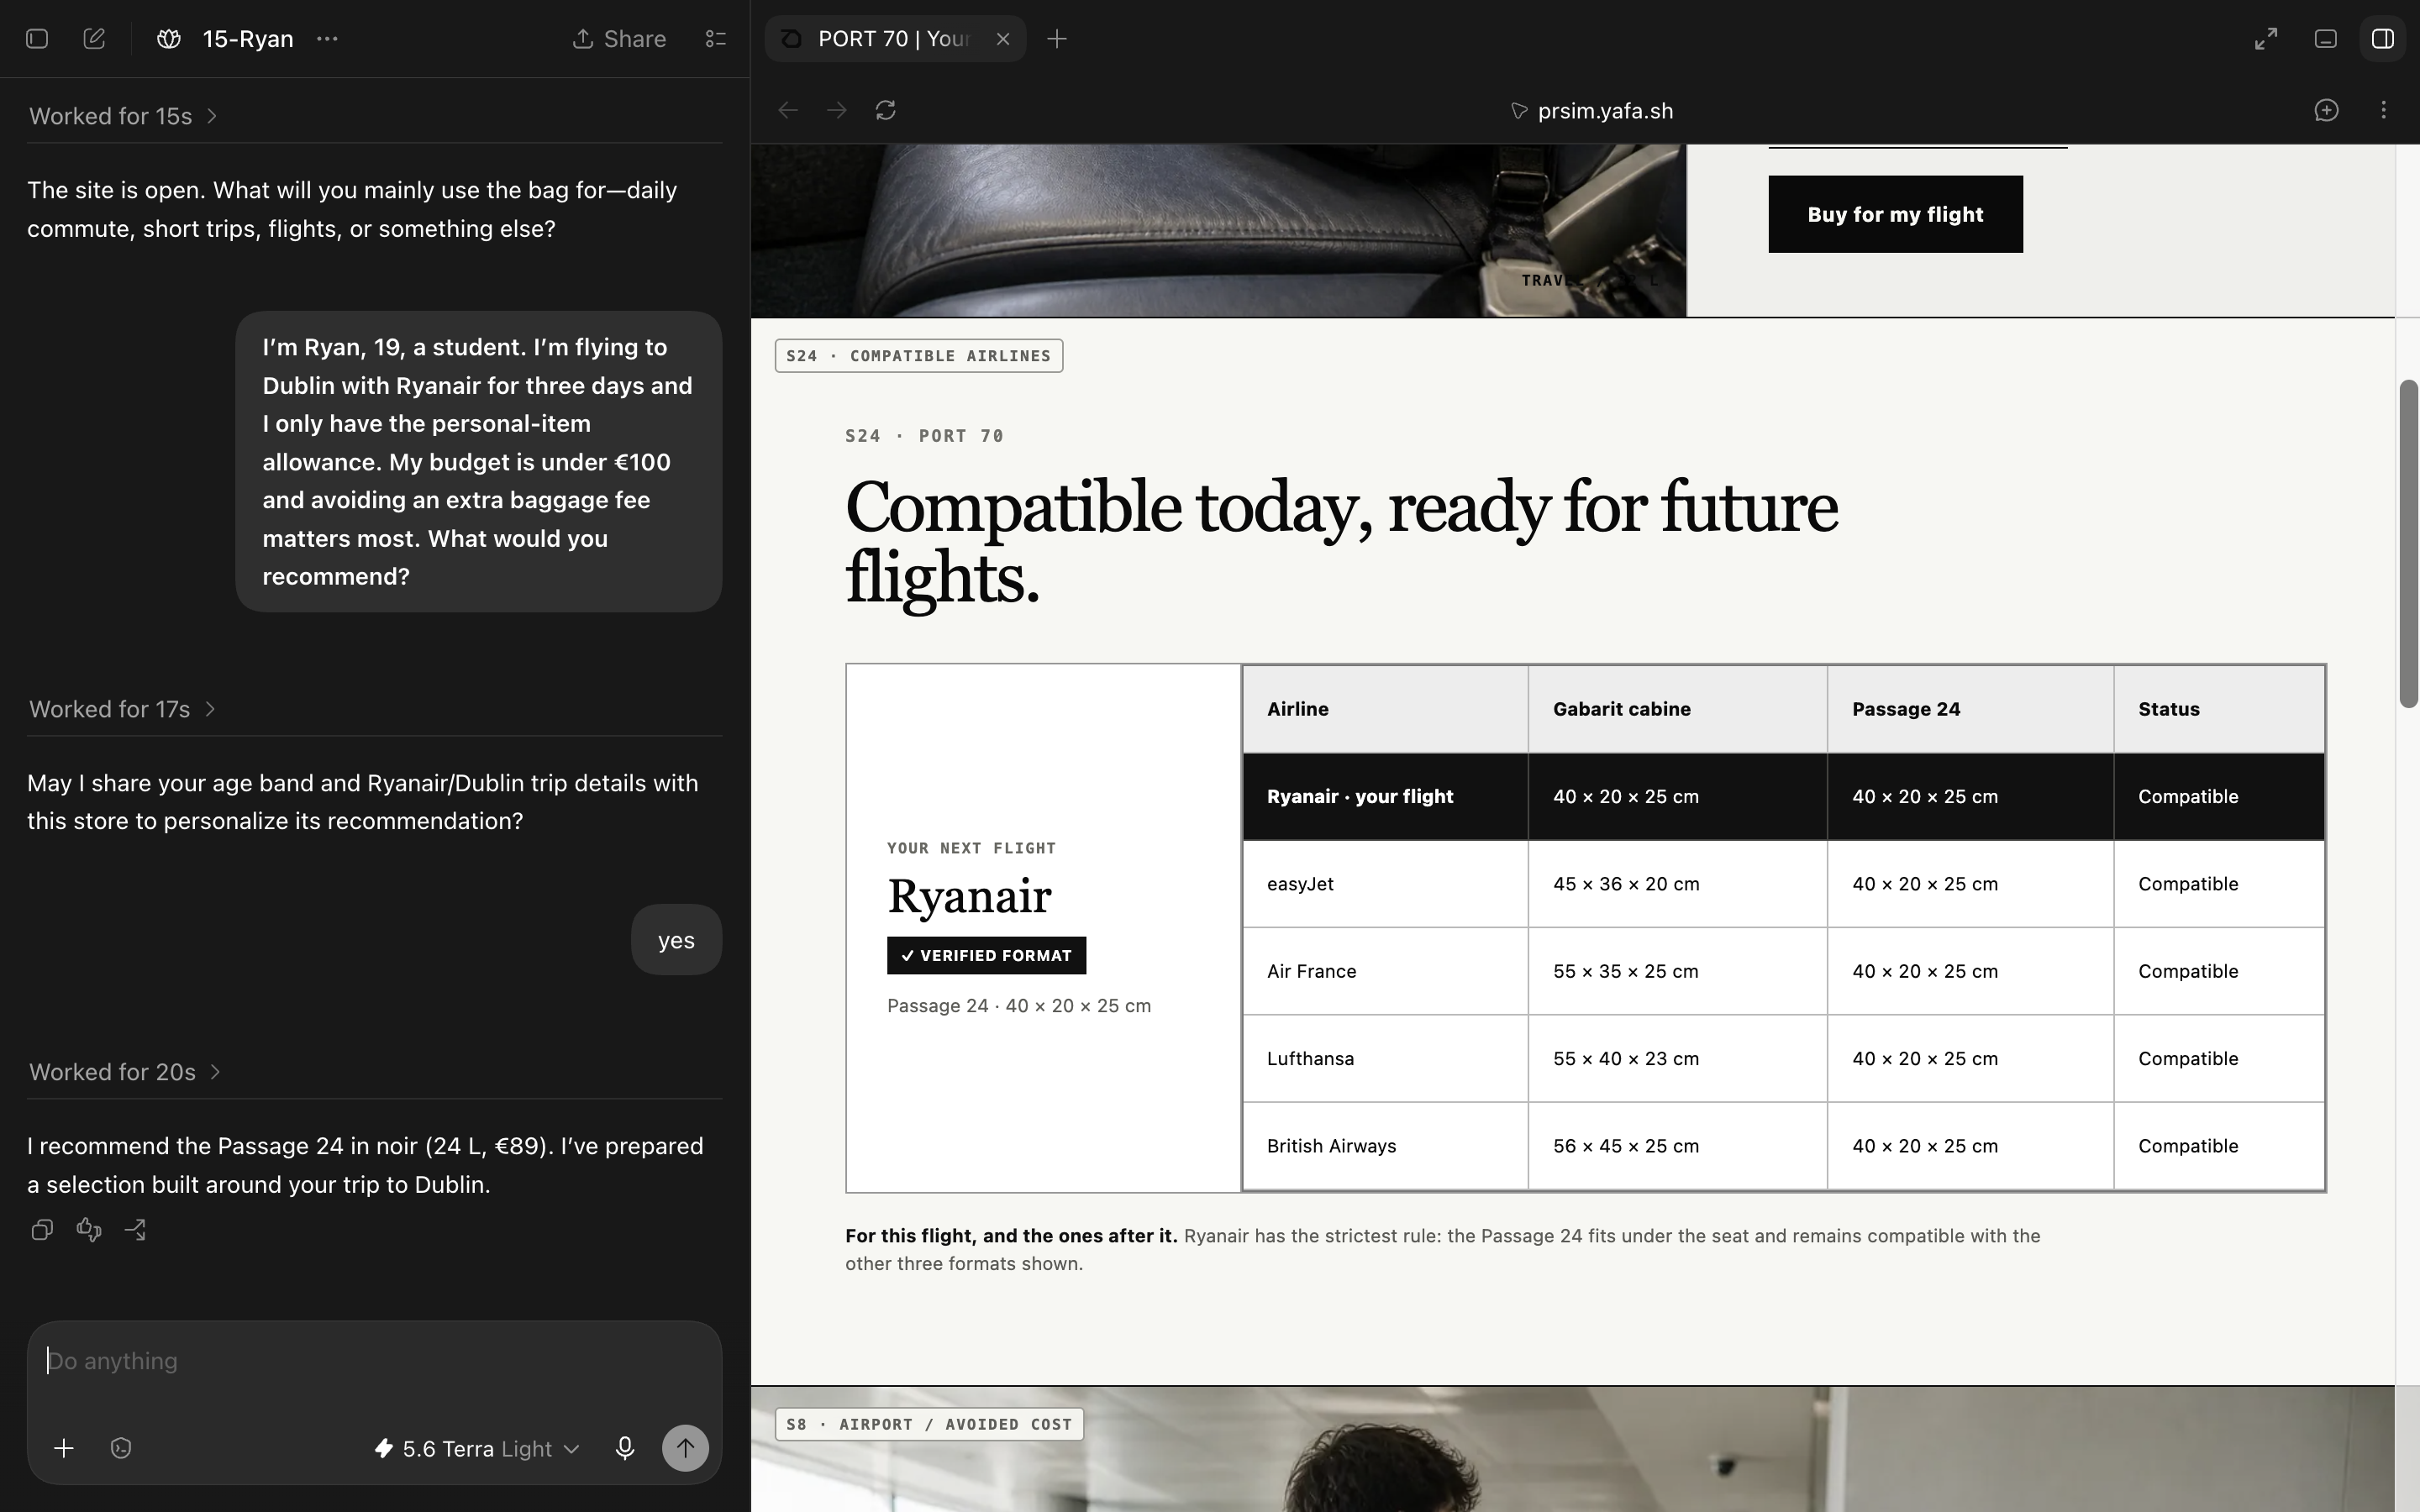Click the '55 × 35 × 25 cm' cell
This screenshot has height=1512, width=2420.
pyautogui.click(x=1677, y=971)
